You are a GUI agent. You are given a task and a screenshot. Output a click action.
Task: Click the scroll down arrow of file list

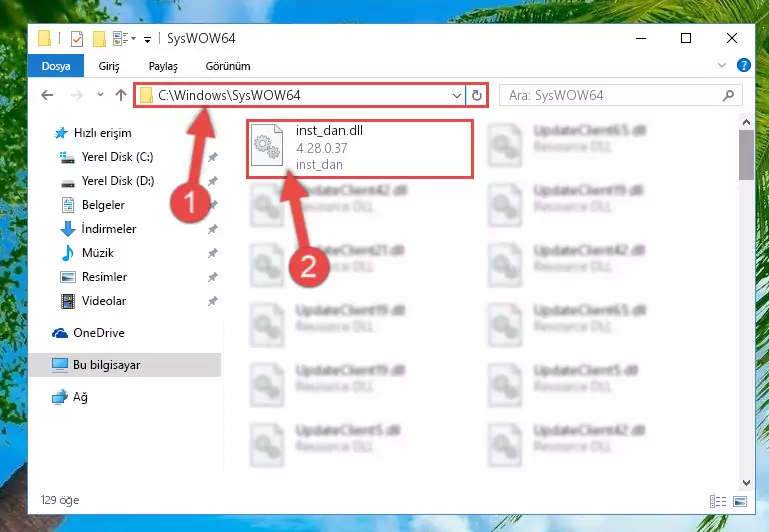(x=746, y=482)
